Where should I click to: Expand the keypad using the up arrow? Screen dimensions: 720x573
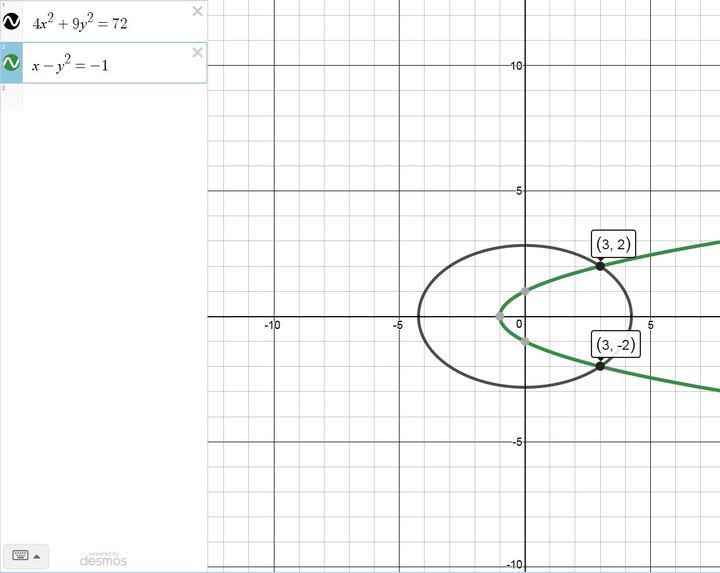click(37, 555)
